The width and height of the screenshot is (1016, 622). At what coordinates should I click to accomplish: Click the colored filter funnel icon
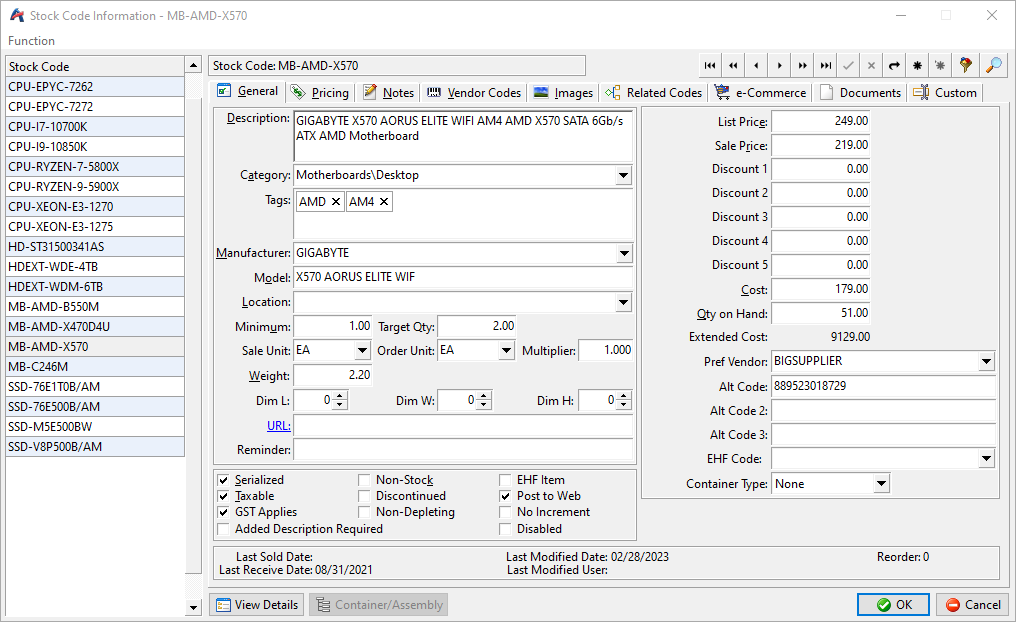(965, 66)
